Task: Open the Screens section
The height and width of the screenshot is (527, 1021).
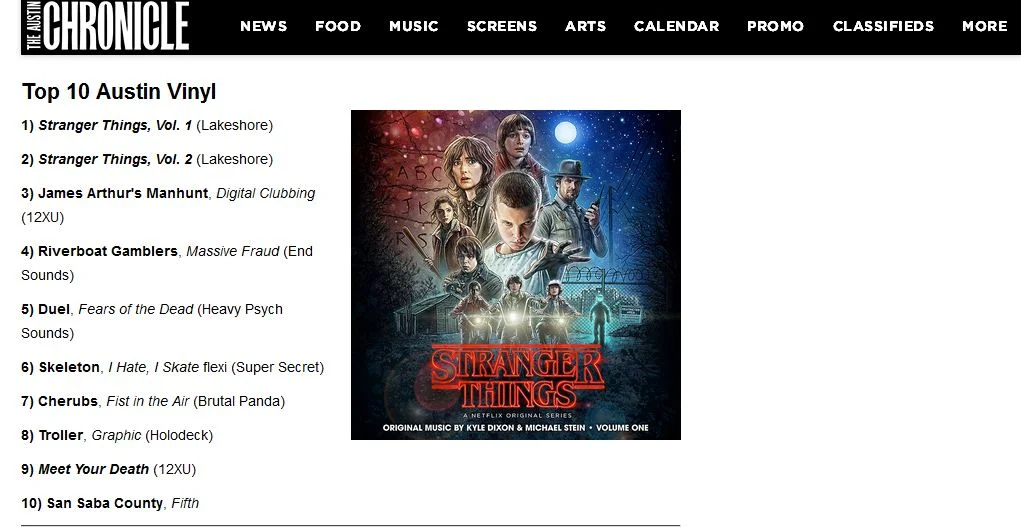Action: [501, 26]
